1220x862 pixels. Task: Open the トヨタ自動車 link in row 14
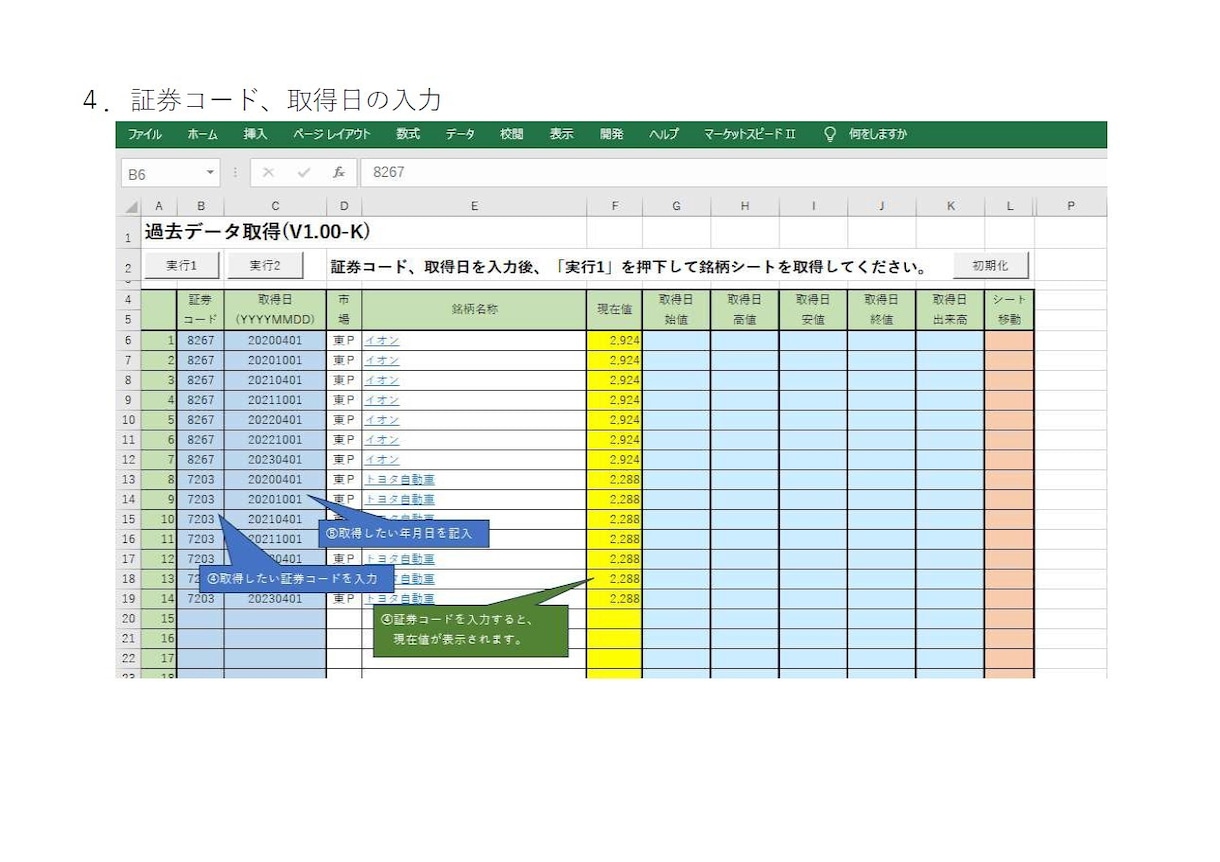tap(399, 499)
